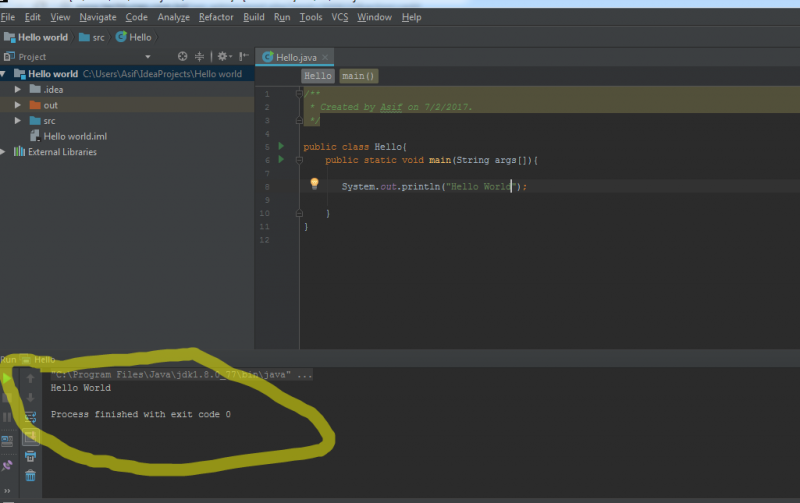
Task: Click the collapse all icon in Project toolbar
Action: click(200, 57)
